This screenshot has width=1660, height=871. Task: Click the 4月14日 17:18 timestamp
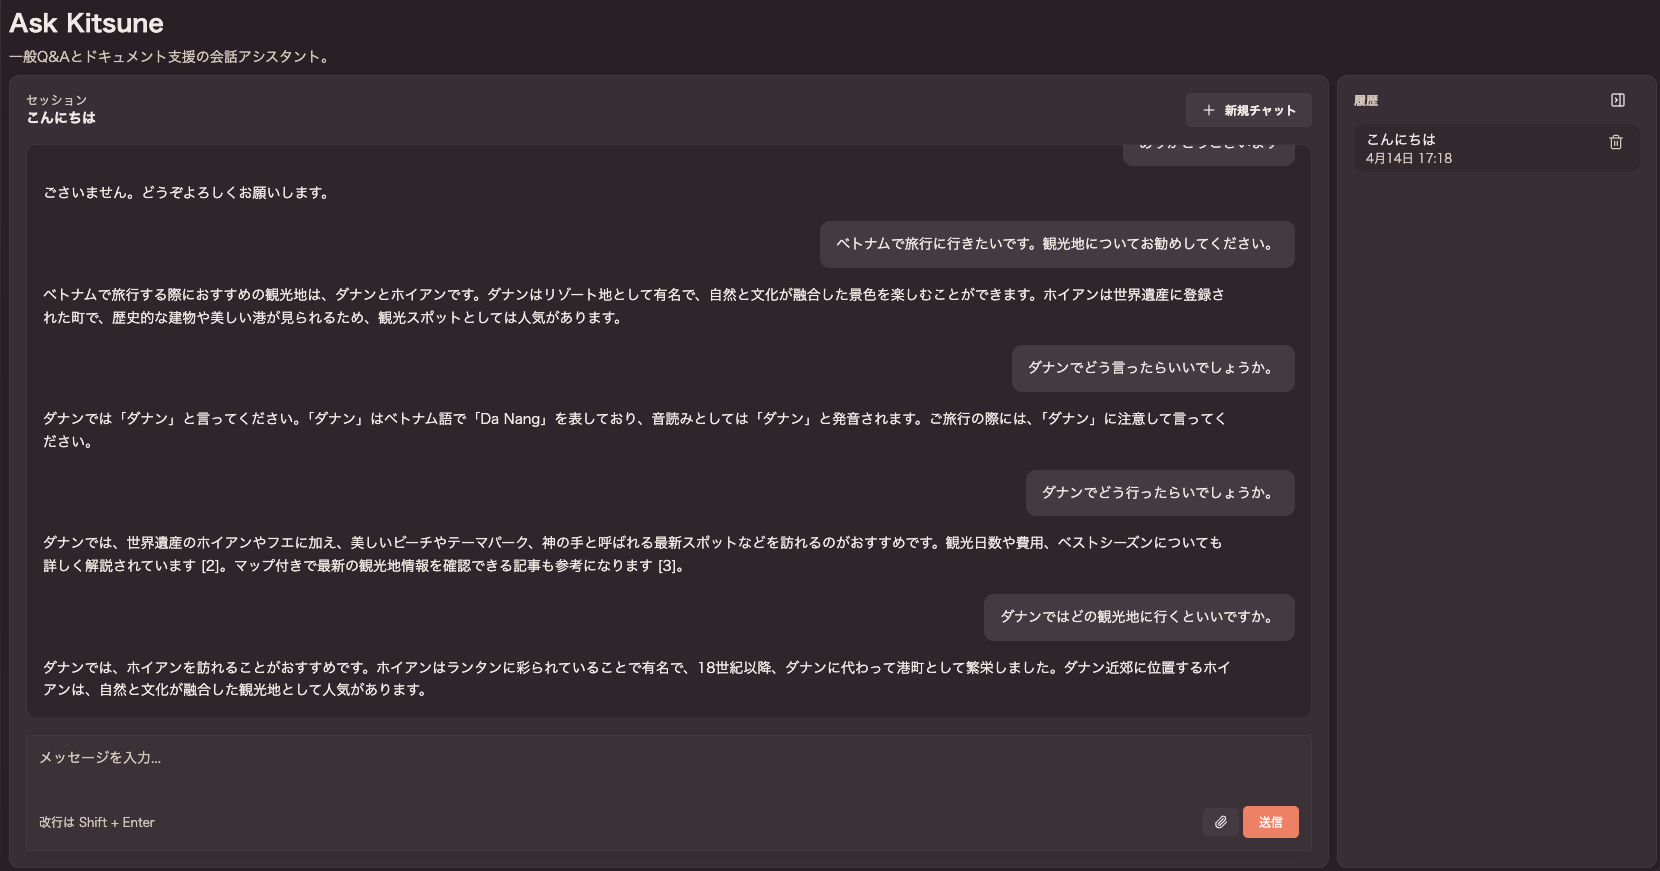(1408, 158)
